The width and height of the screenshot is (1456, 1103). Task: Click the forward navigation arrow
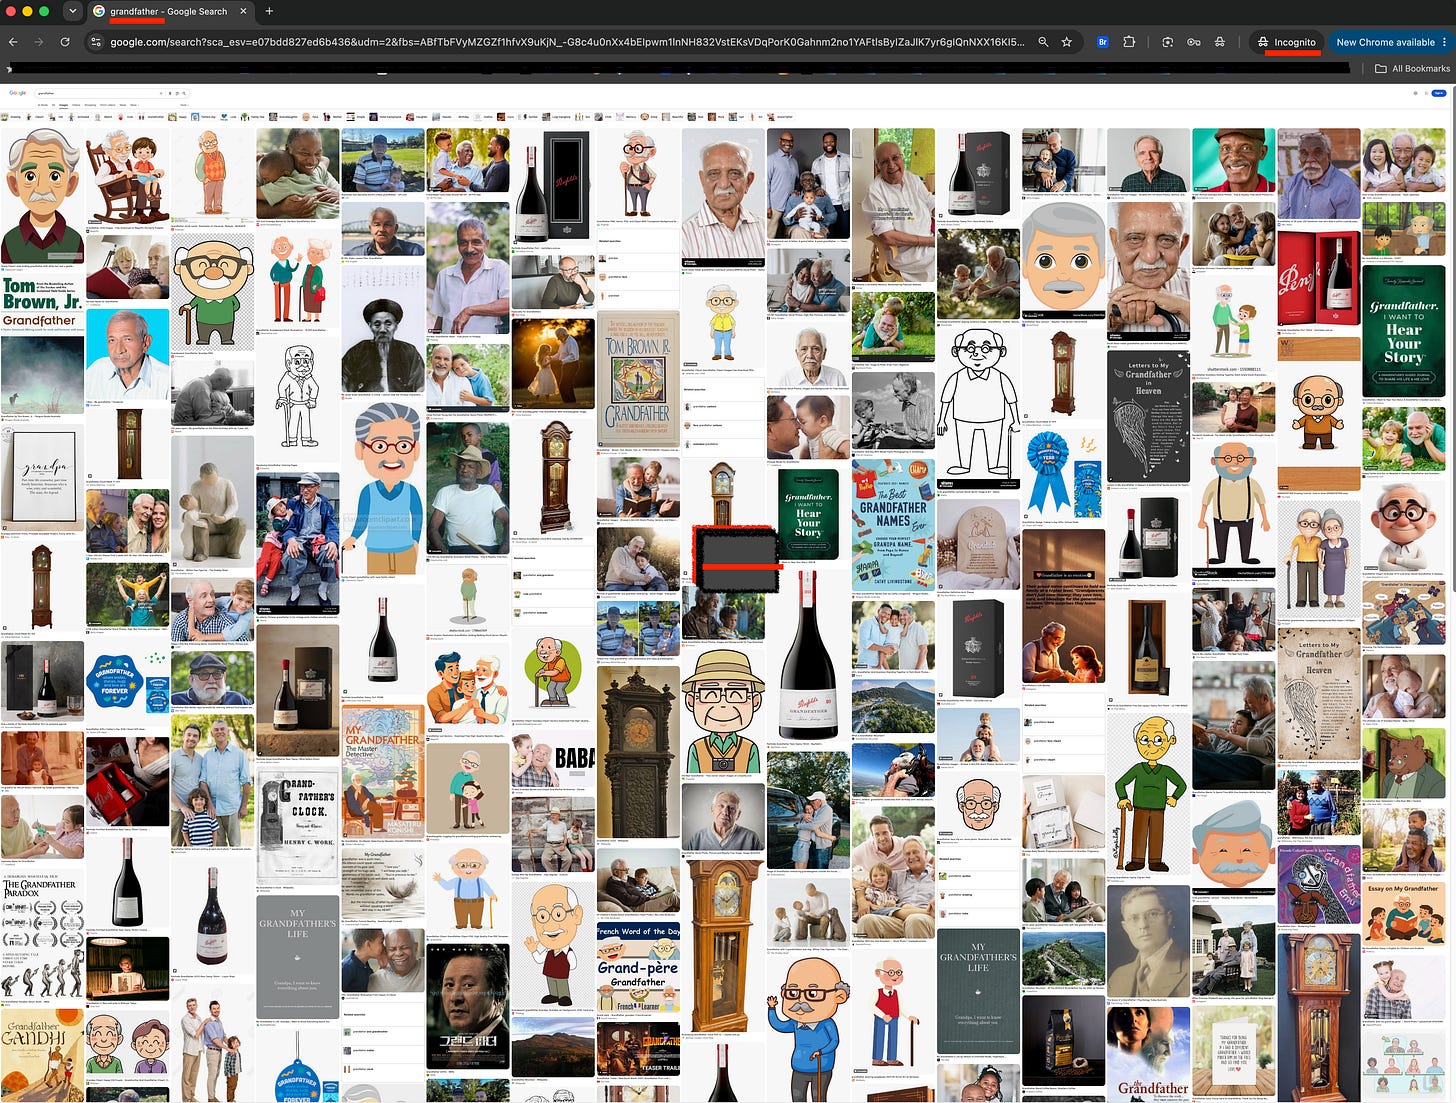(39, 42)
